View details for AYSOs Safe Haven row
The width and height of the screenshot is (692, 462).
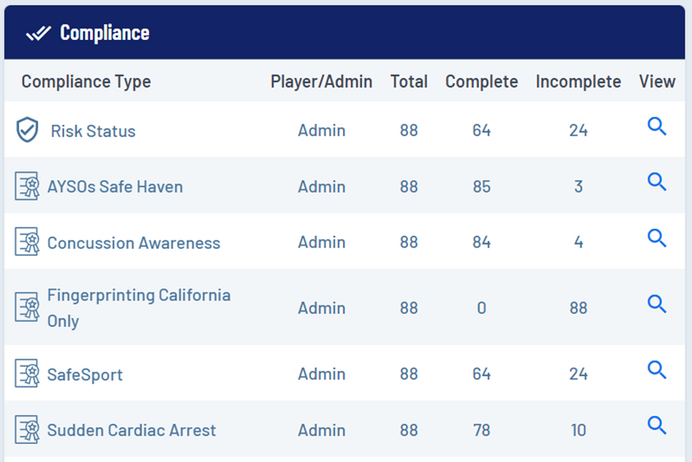tap(657, 182)
